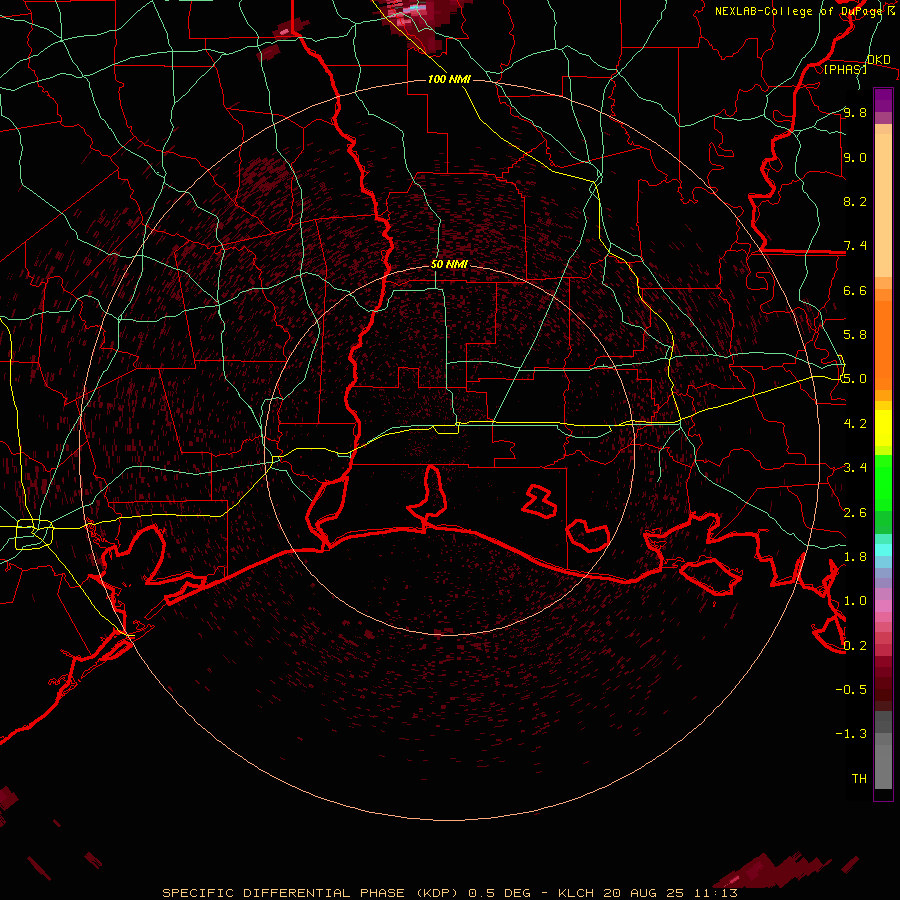
Task: Click the 9.8 value on color scale
Action: pos(855,112)
